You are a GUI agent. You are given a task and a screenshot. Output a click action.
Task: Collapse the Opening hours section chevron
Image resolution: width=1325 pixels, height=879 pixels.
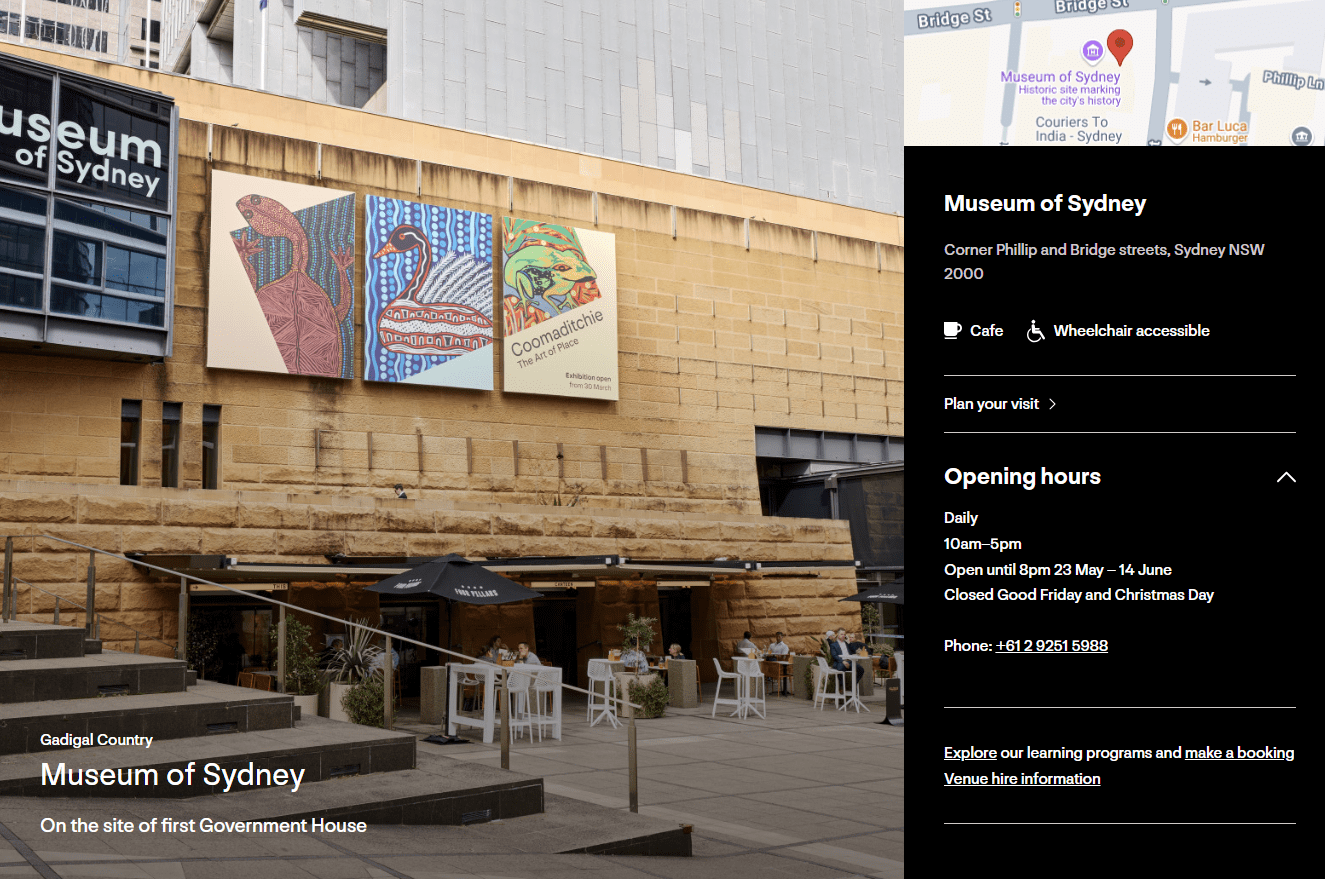click(1286, 477)
